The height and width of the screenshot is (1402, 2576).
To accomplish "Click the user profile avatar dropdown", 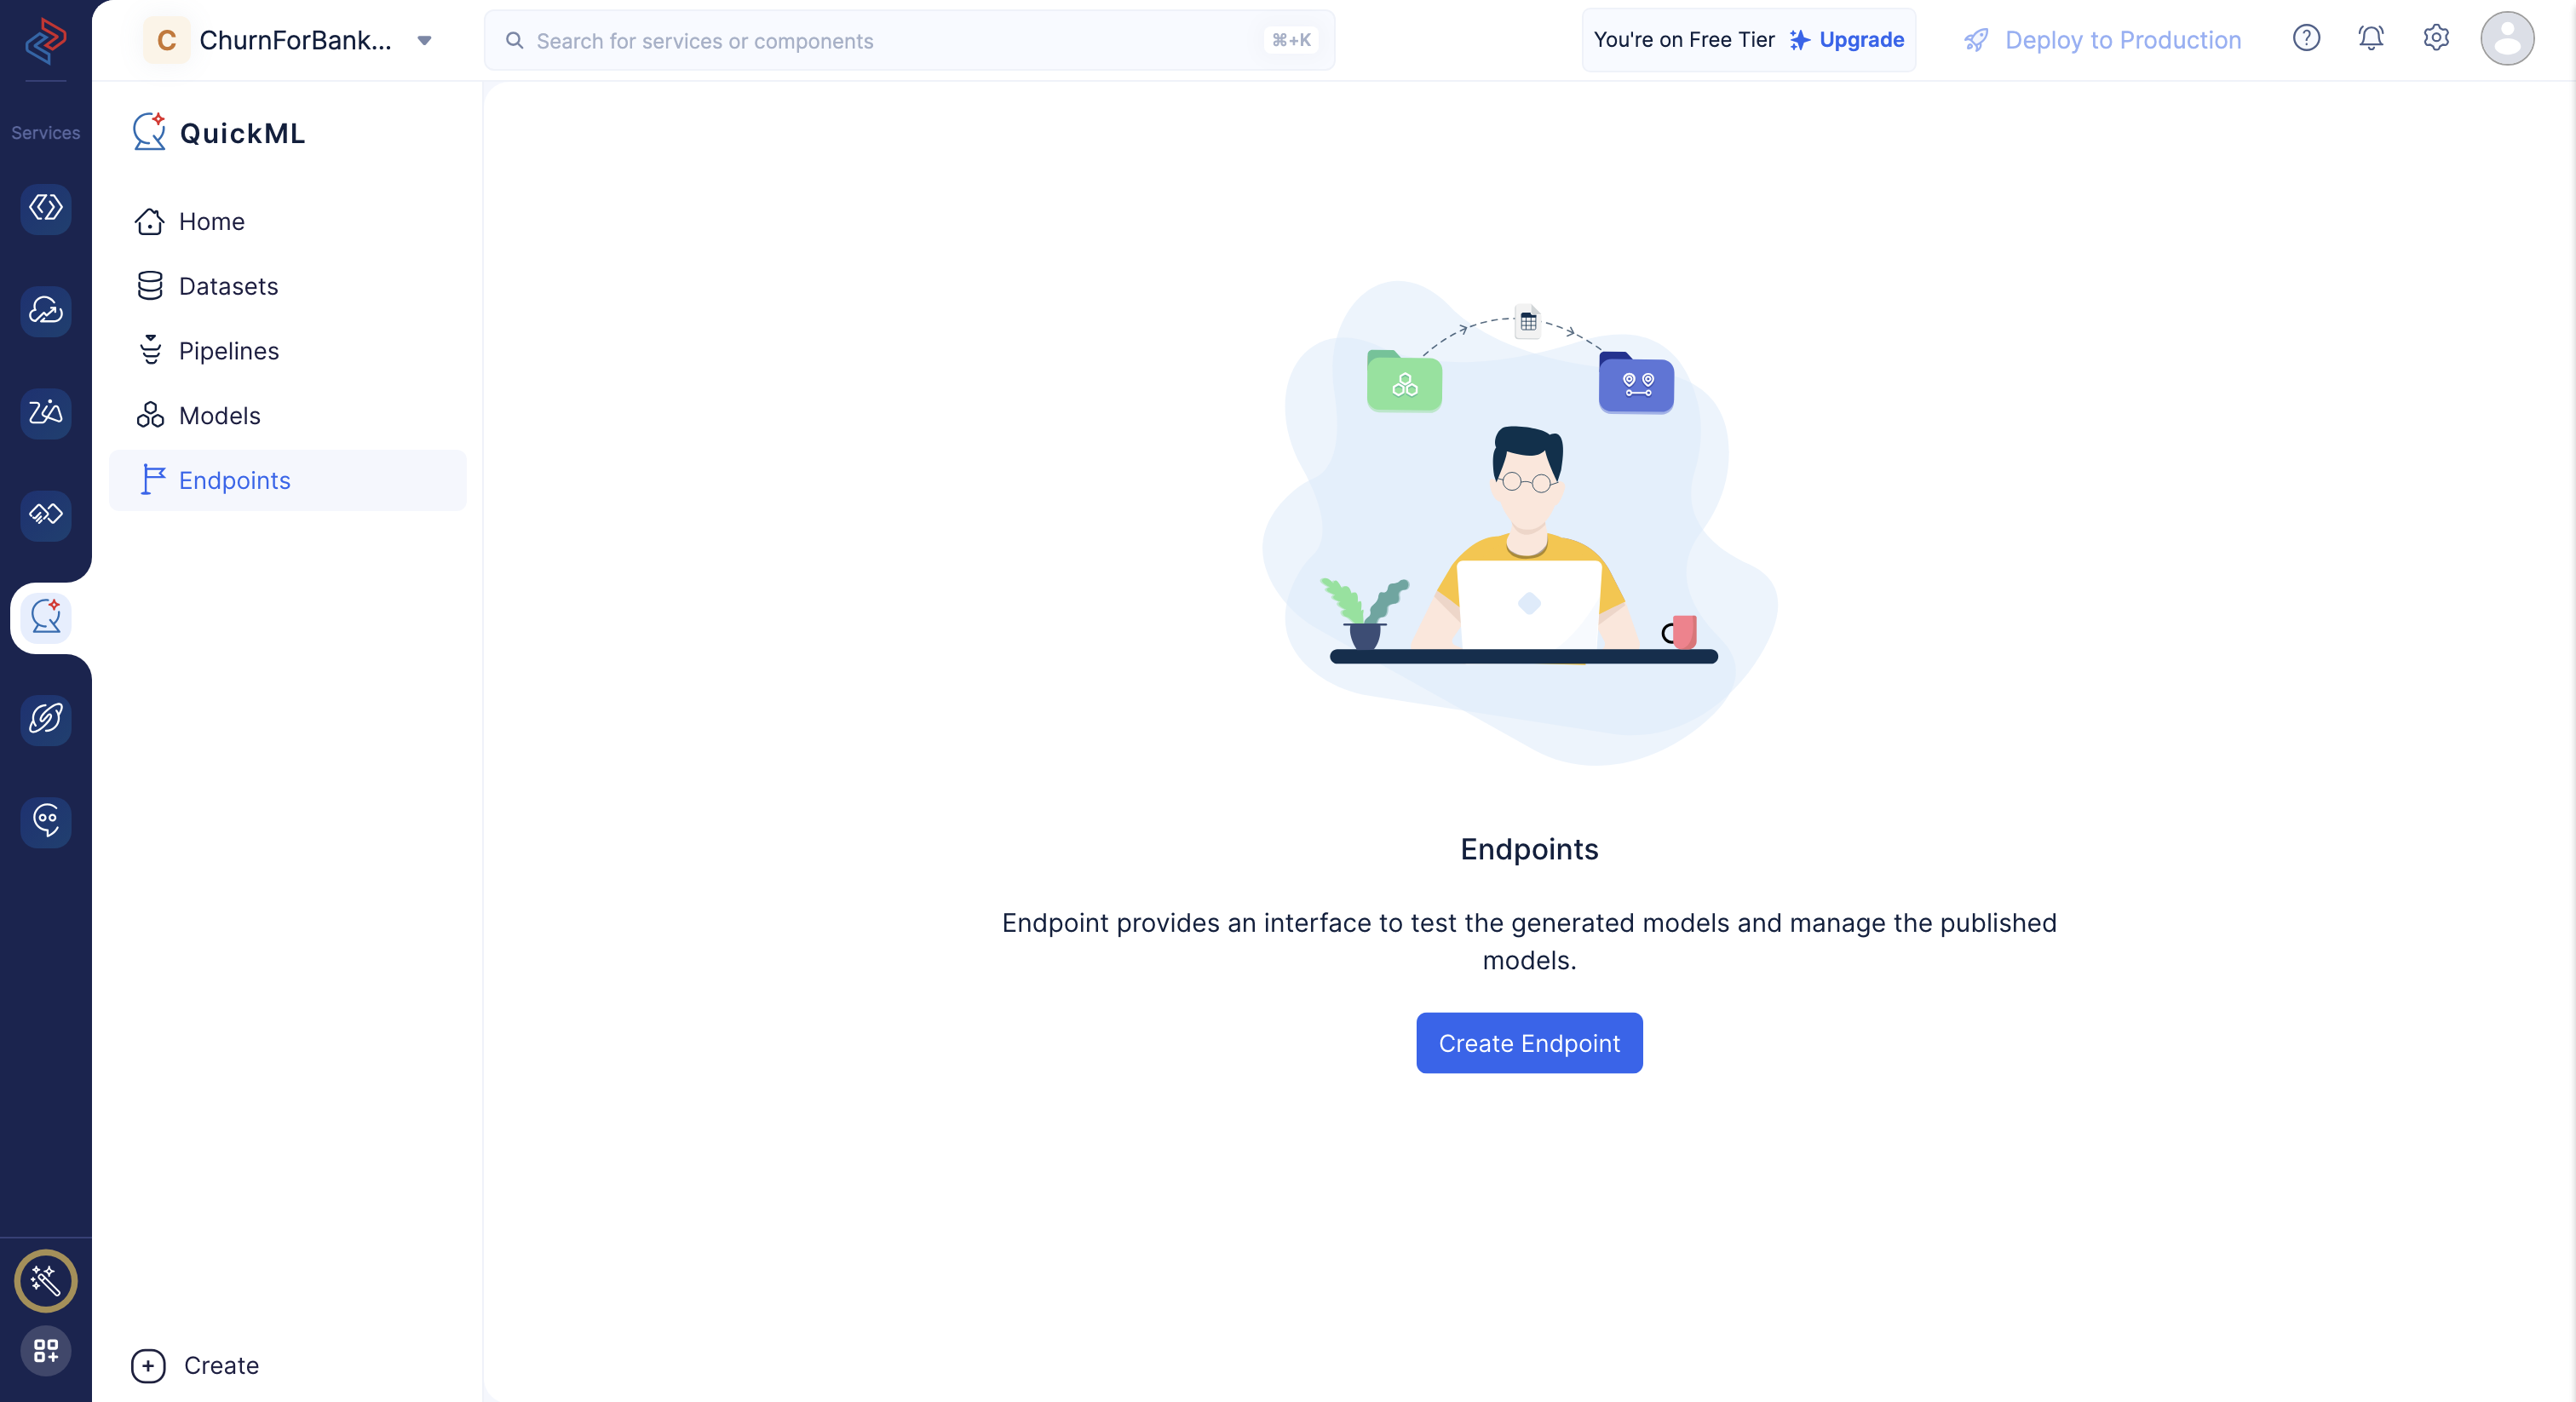I will tap(2507, 38).
